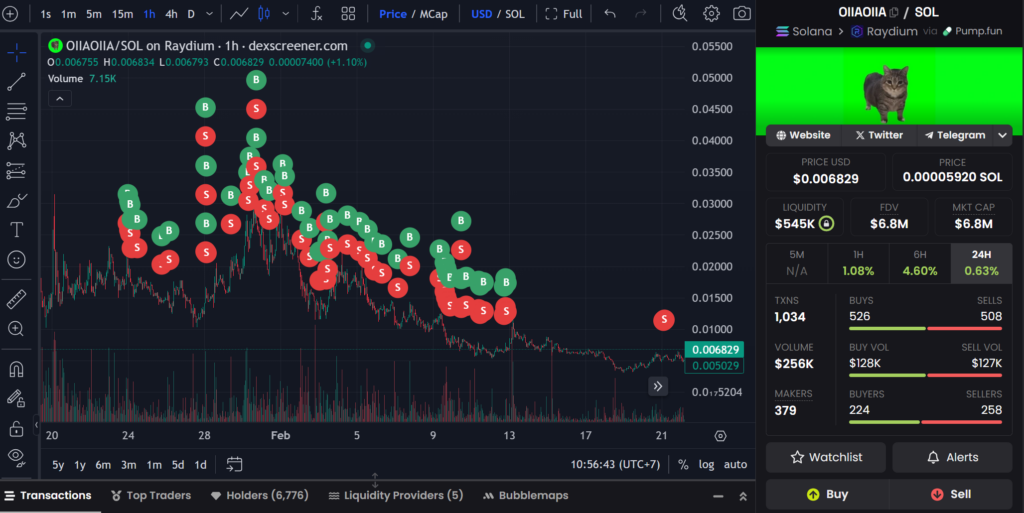Open the indicators fx menu
This screenshot has width=1024, height=513.
coord(317,14)
